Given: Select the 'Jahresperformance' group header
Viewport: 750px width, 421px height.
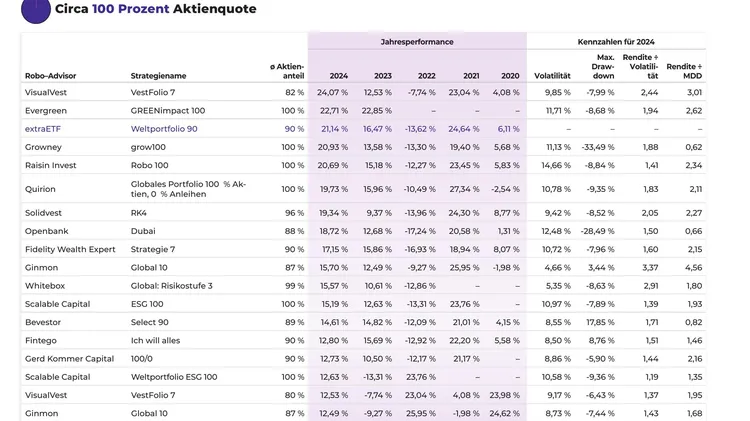Looking at the screenshot, I should point(417,42).
